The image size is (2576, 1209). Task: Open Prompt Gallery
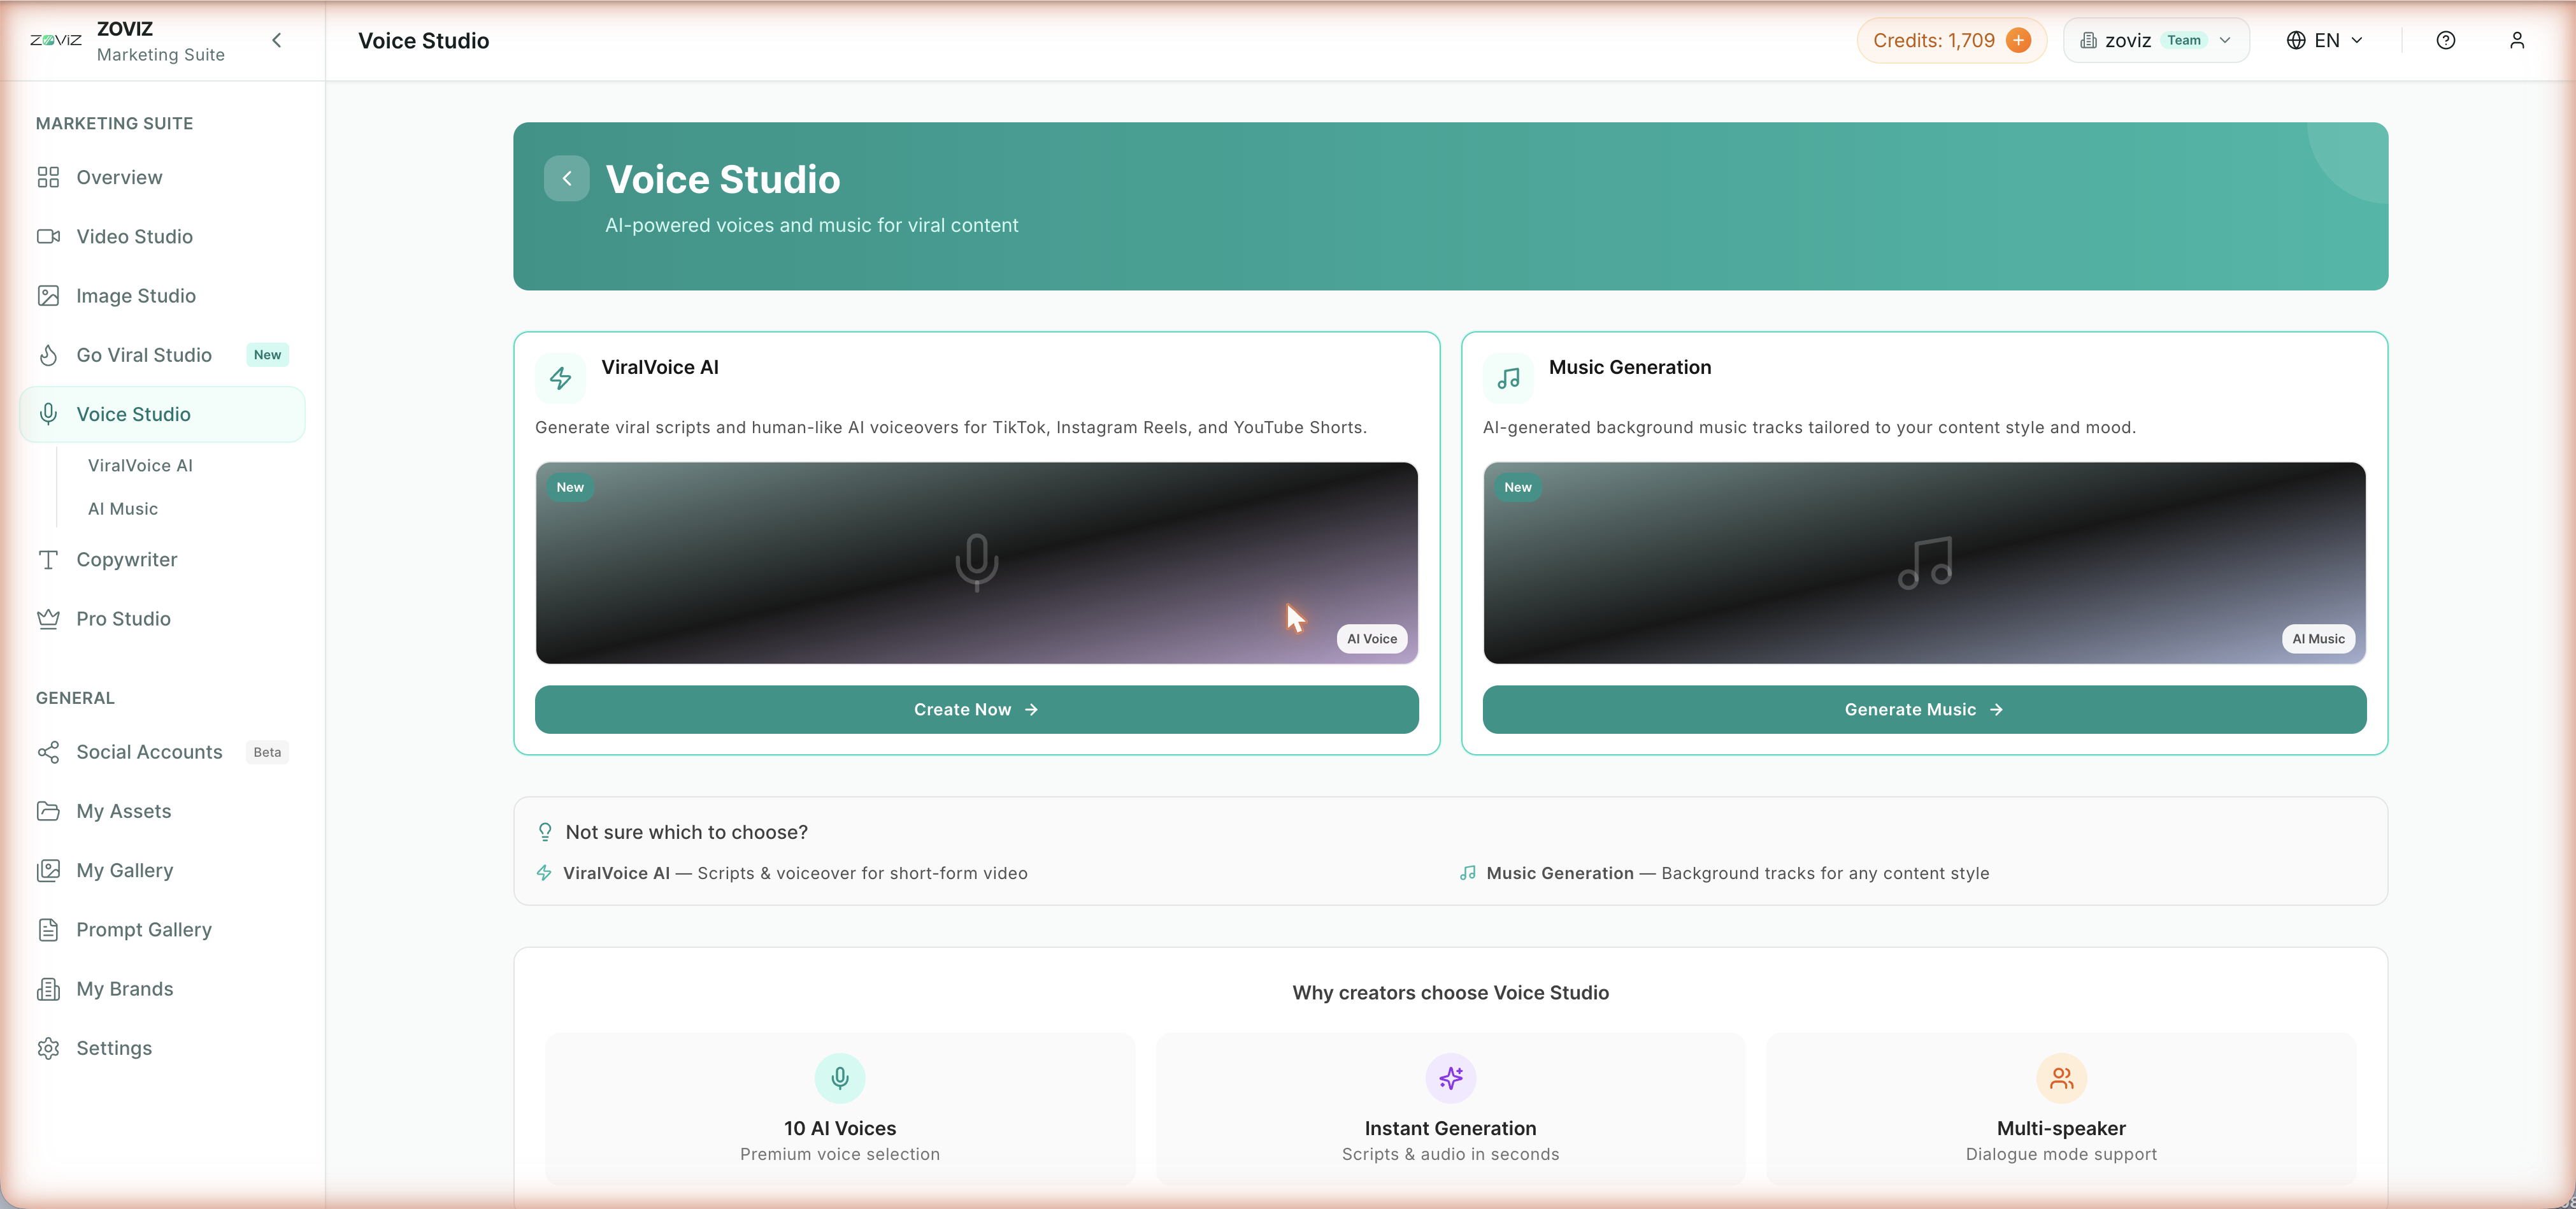tap(162, 930)
